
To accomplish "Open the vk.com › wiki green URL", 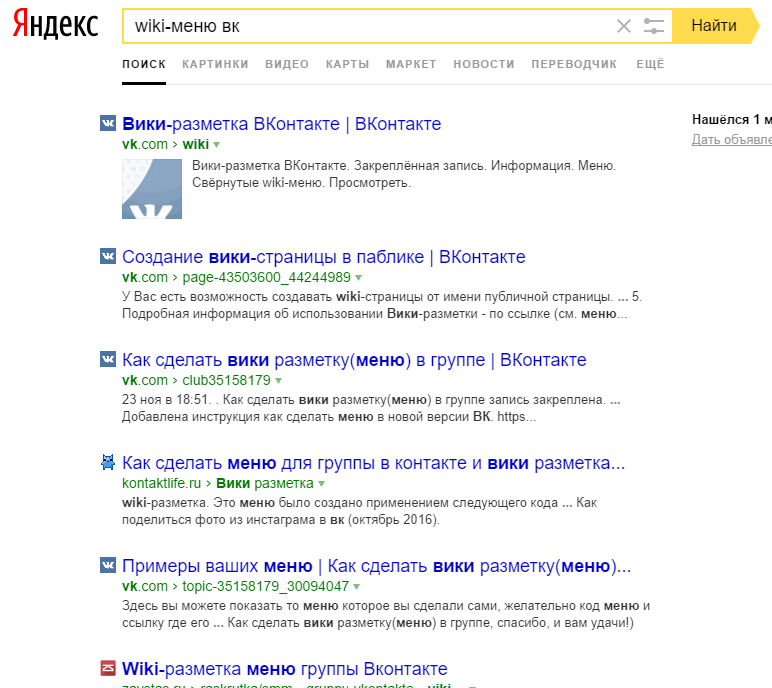I will tap(165, 144).
